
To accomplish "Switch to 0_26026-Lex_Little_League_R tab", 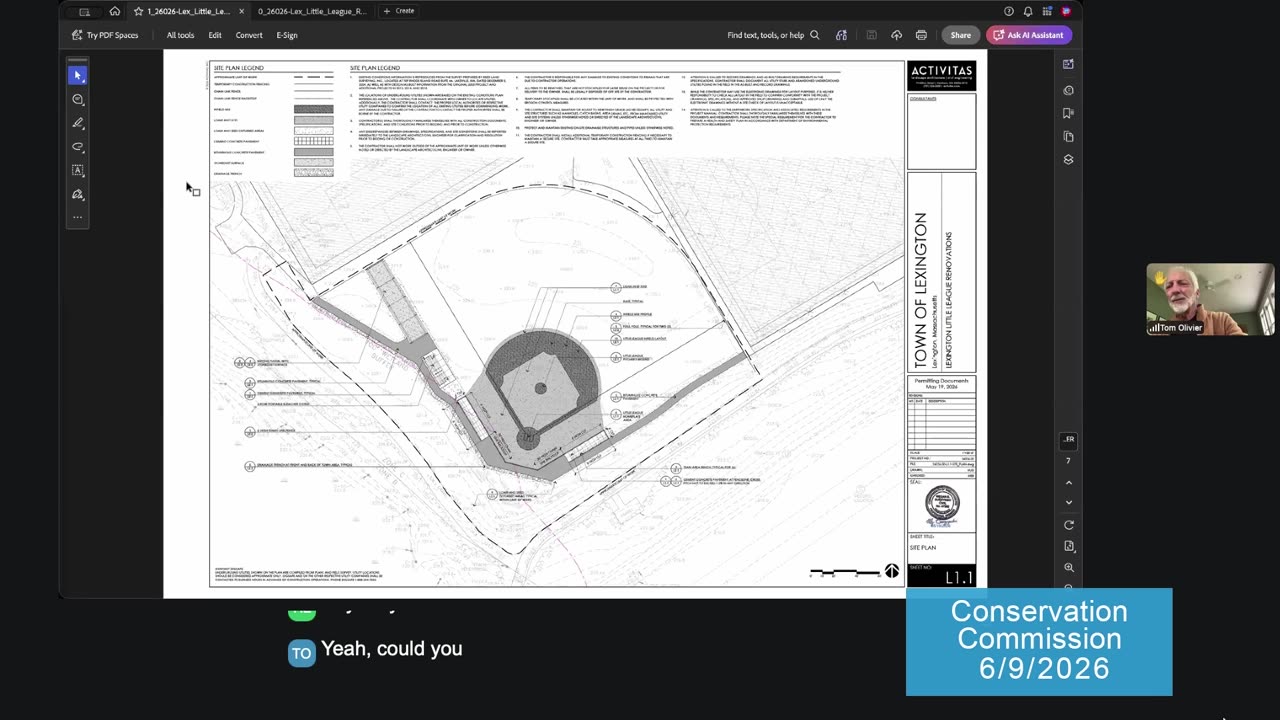I will coord(312,11).
